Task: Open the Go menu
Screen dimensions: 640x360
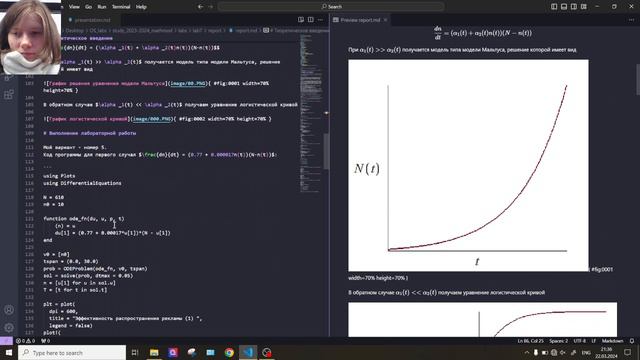Action: [89, 7]
